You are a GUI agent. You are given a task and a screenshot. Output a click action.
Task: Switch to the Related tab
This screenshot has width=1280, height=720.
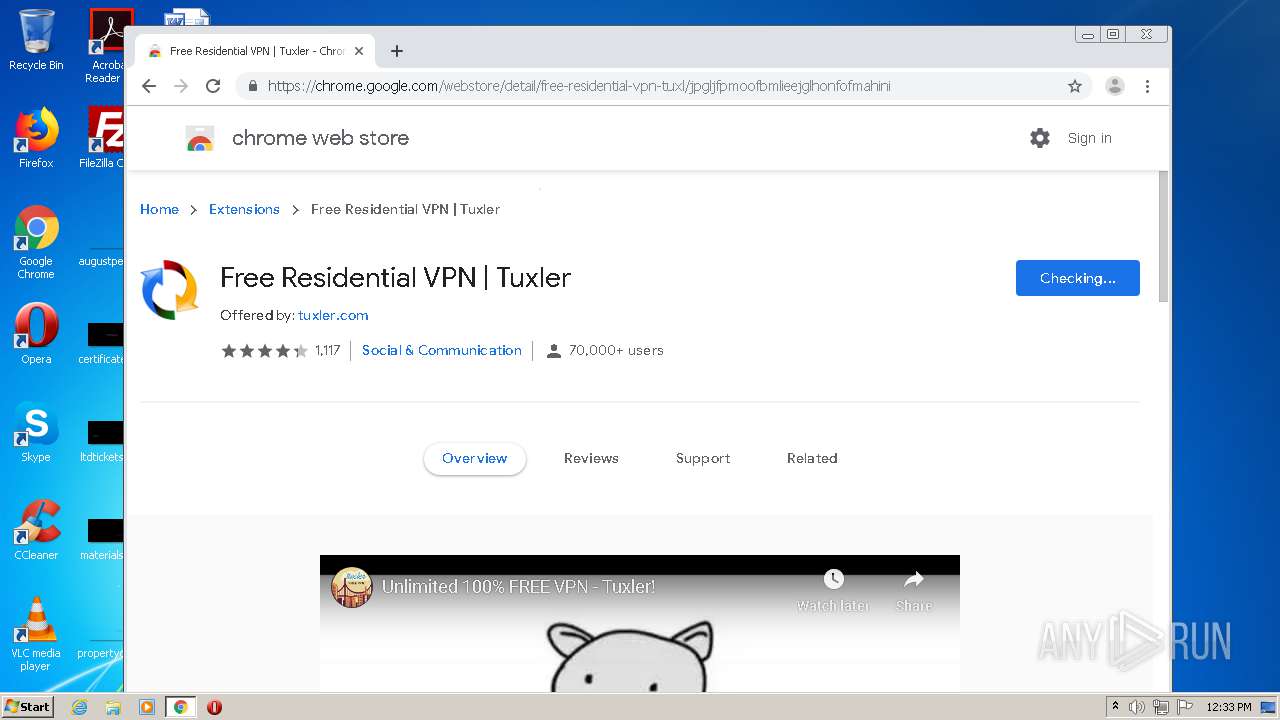[812, 458]
